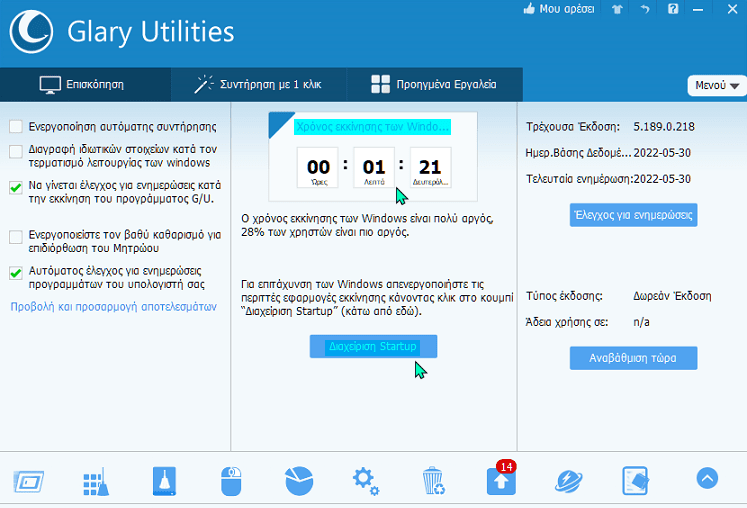Uncheck update check at G/U program startup
Screen dimensions: 747x508
pos(16,187)
